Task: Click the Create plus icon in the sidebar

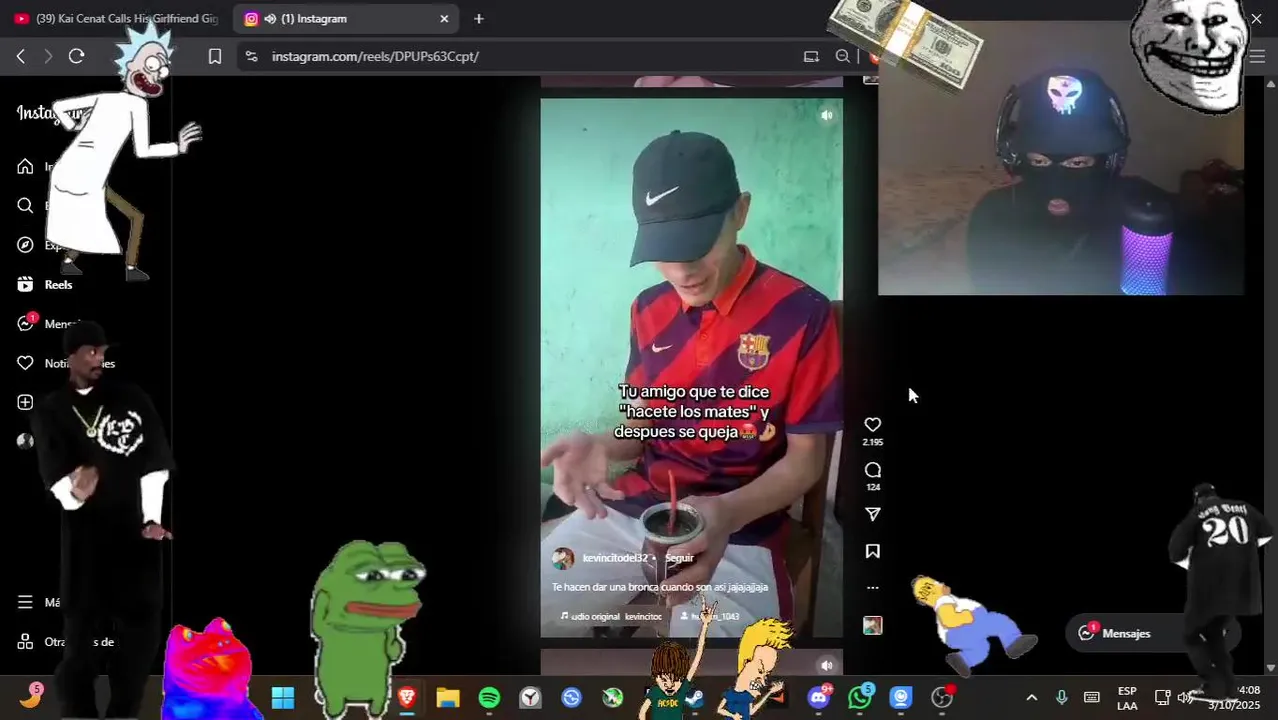Action: click(25, 402)
